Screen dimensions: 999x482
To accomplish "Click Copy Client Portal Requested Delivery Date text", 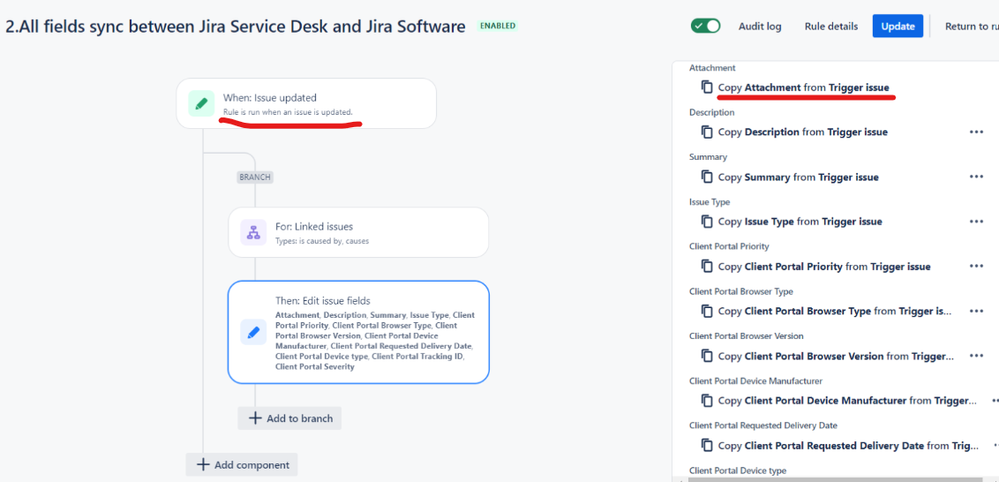I will click(x=848, y=446).
